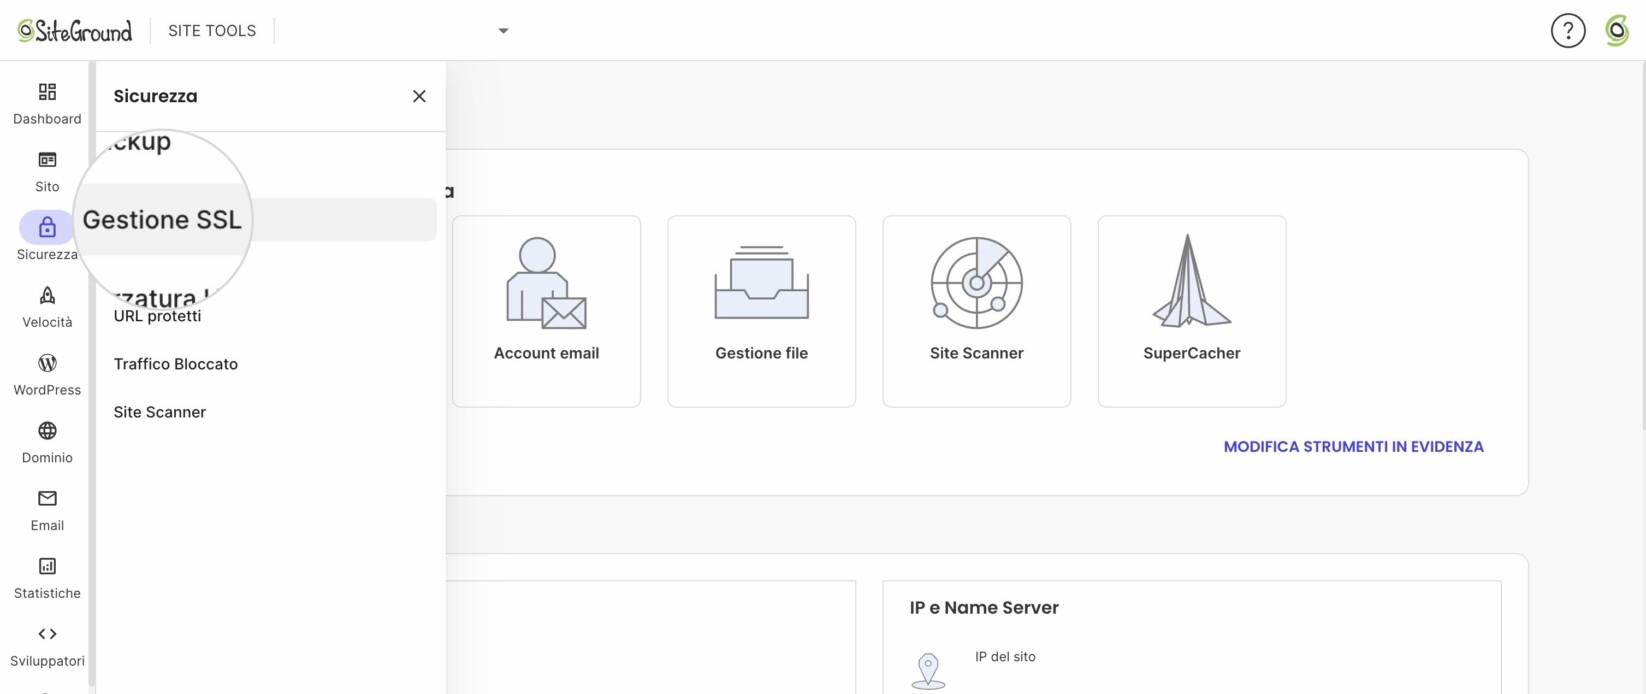Open the SiteGround user profile avatar
The height and width of the screenshot is (694, 1646).
click(x=1617, y=30)
